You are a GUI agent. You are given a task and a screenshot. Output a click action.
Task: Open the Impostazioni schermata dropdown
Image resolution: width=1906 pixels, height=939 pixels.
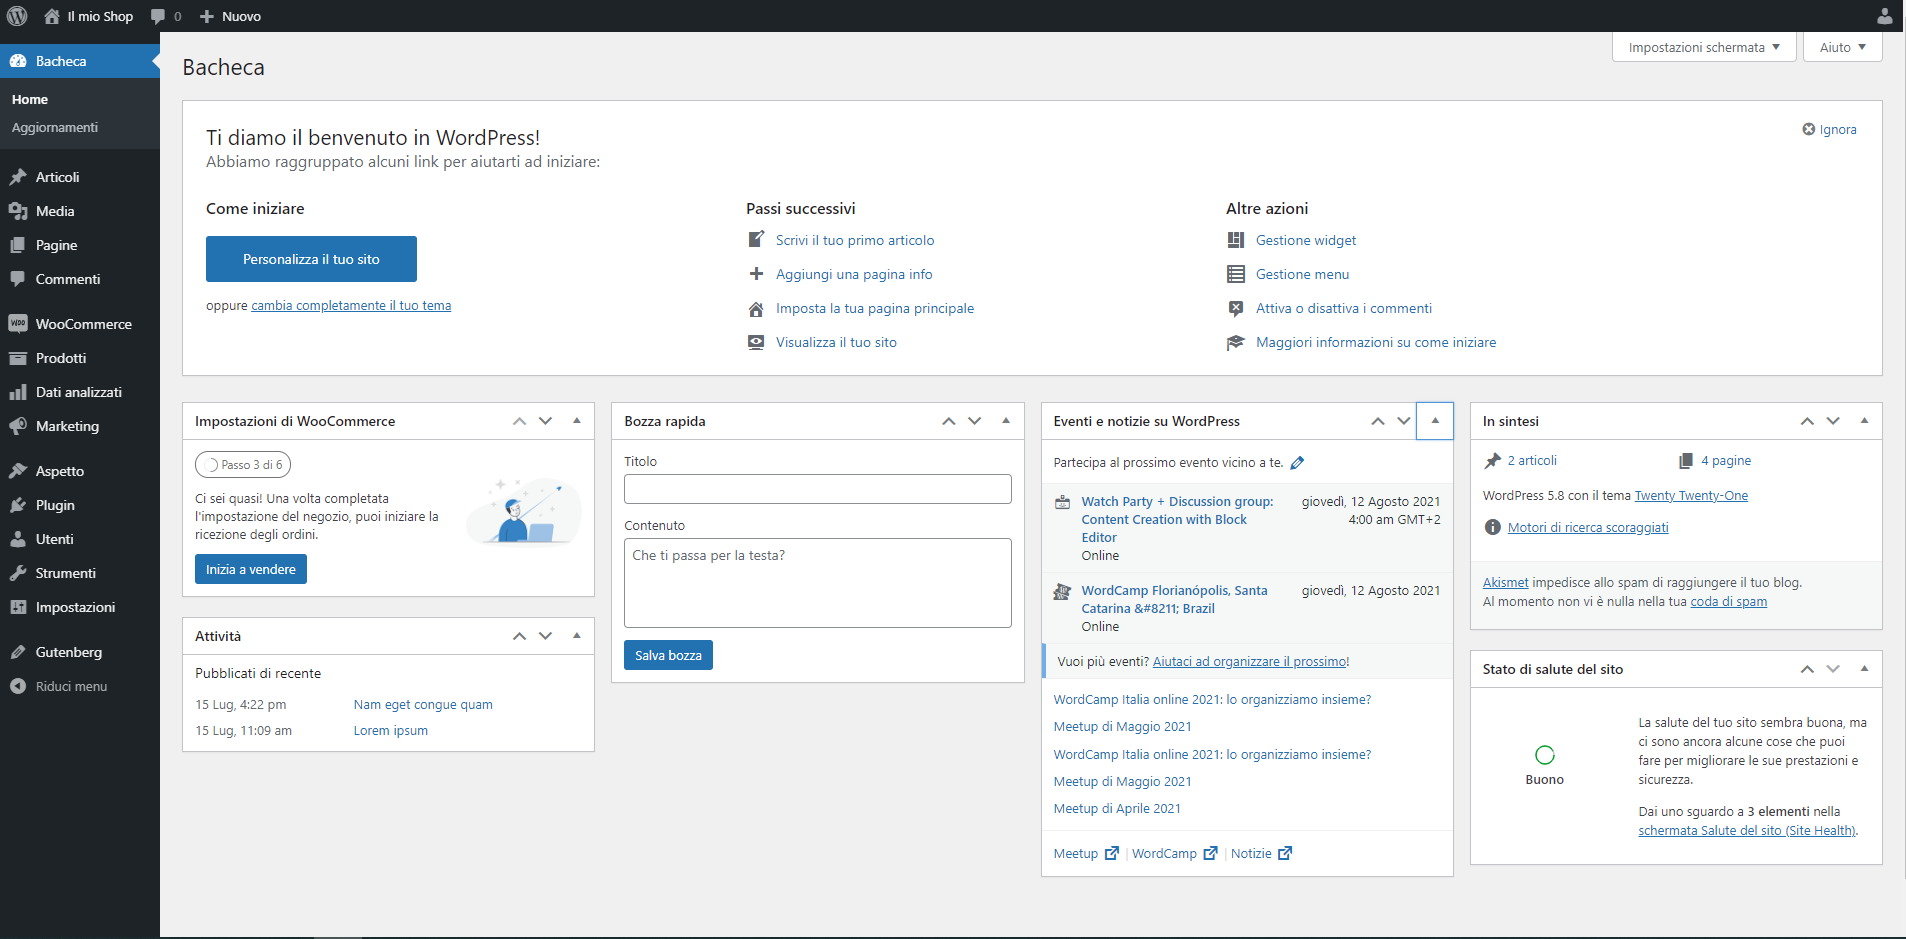(x=1704, y=46)
